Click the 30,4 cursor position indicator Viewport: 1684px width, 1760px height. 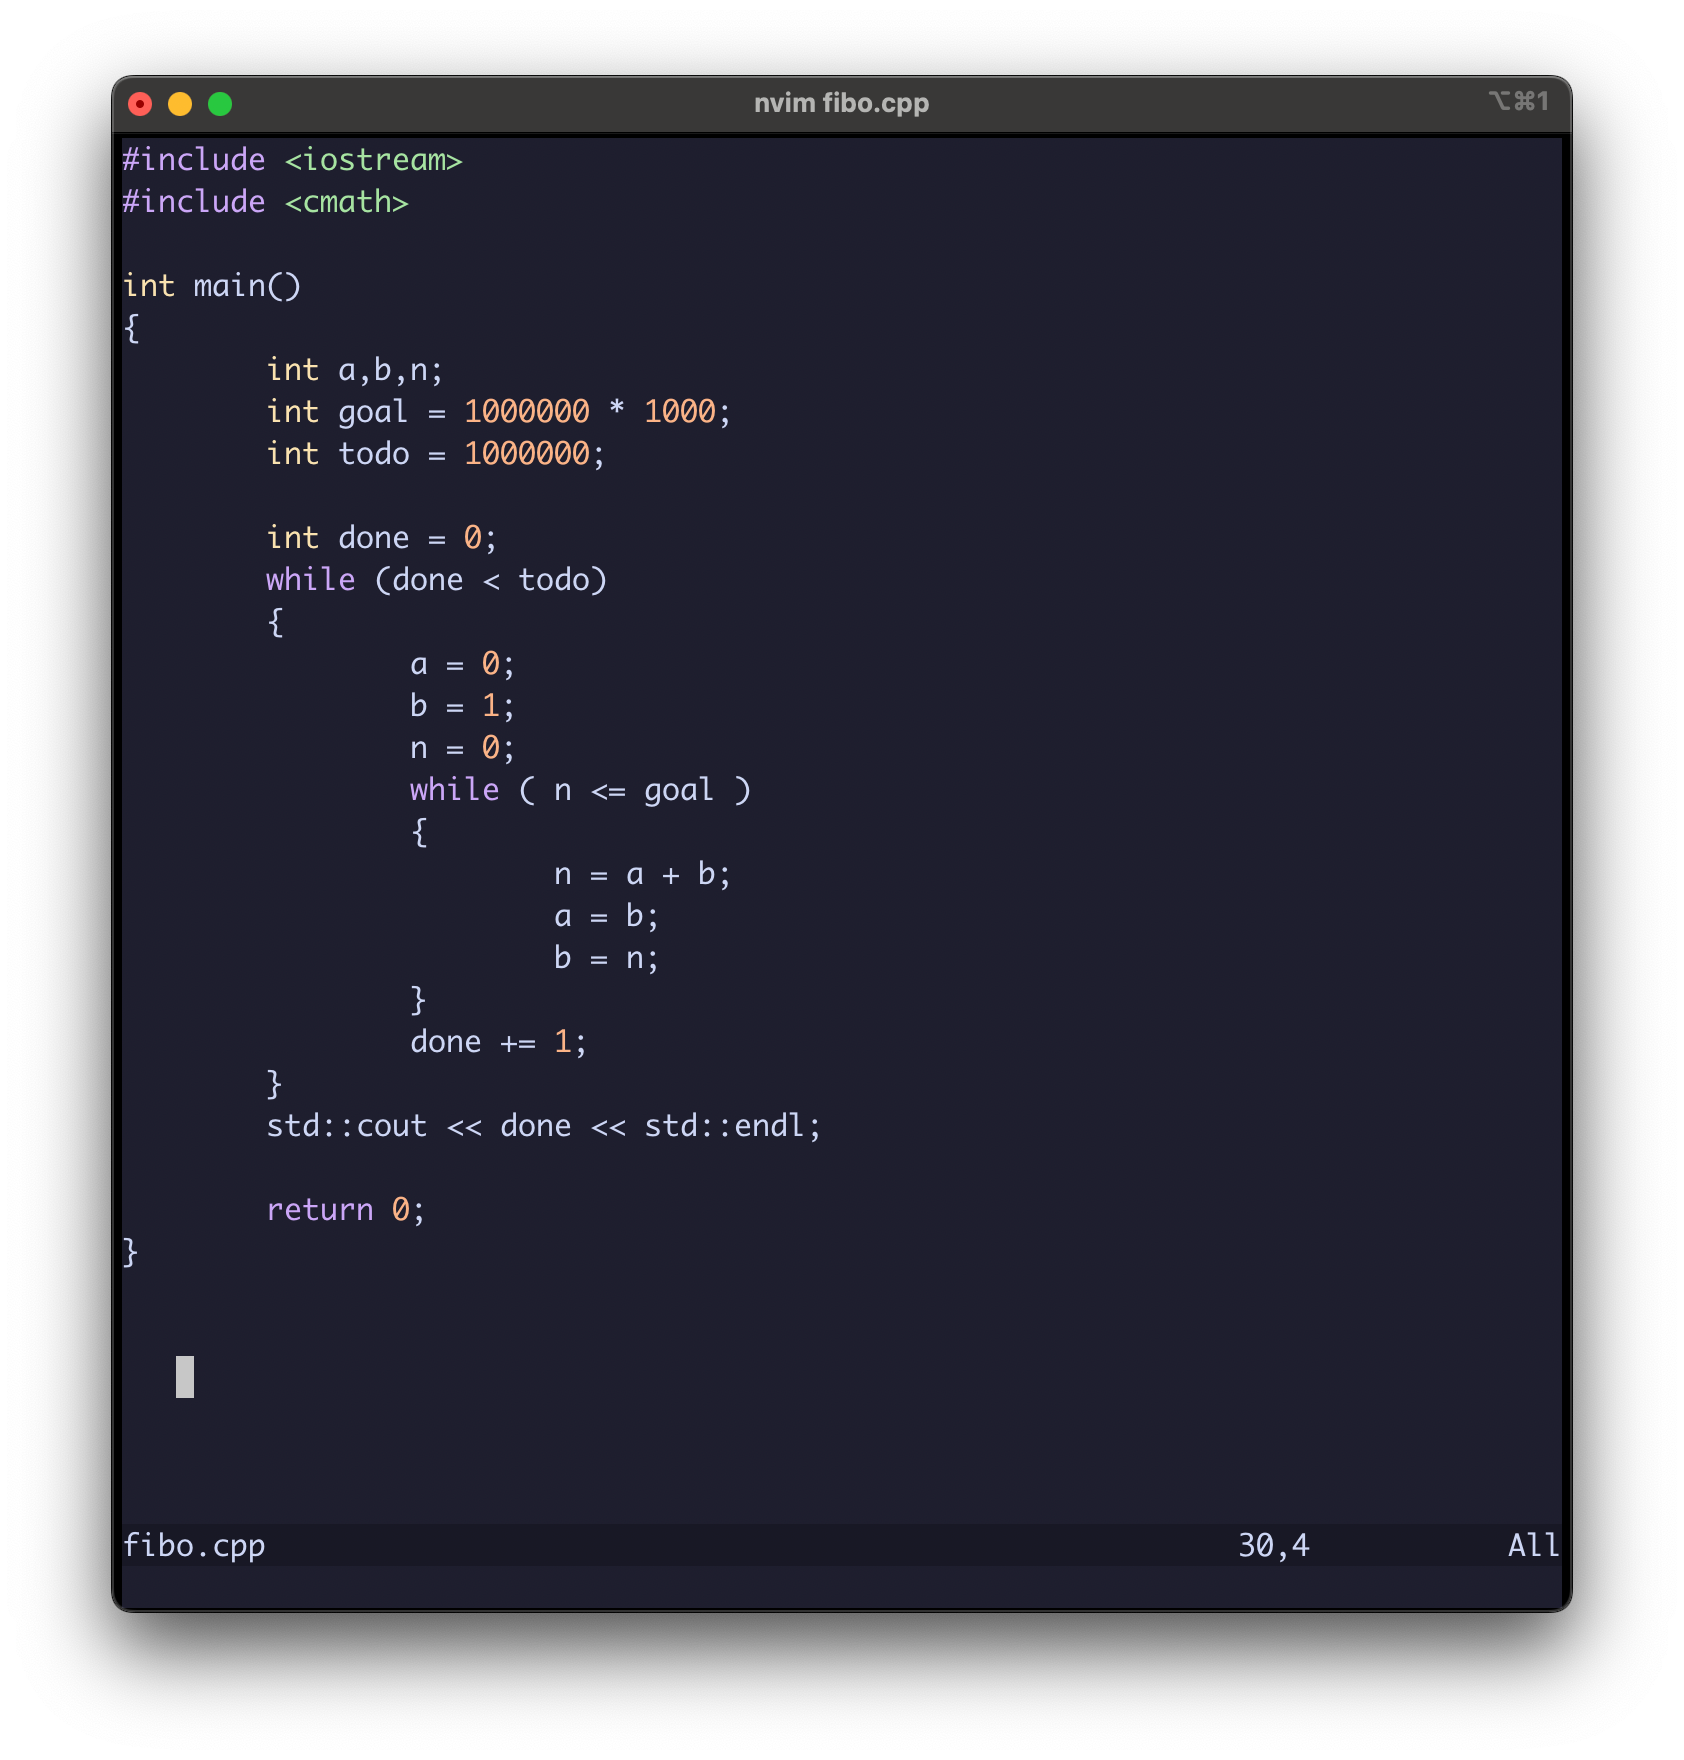click(x=1272, y=1545)
